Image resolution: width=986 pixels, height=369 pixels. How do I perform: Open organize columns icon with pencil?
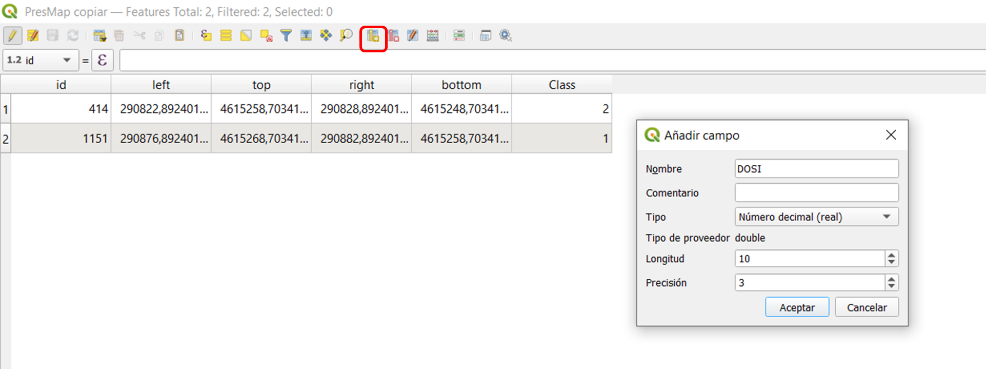click(x=413, y=36)
